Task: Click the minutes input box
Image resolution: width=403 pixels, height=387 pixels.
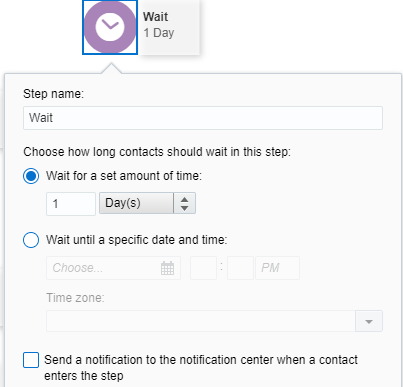Action: tap(240, 268)
